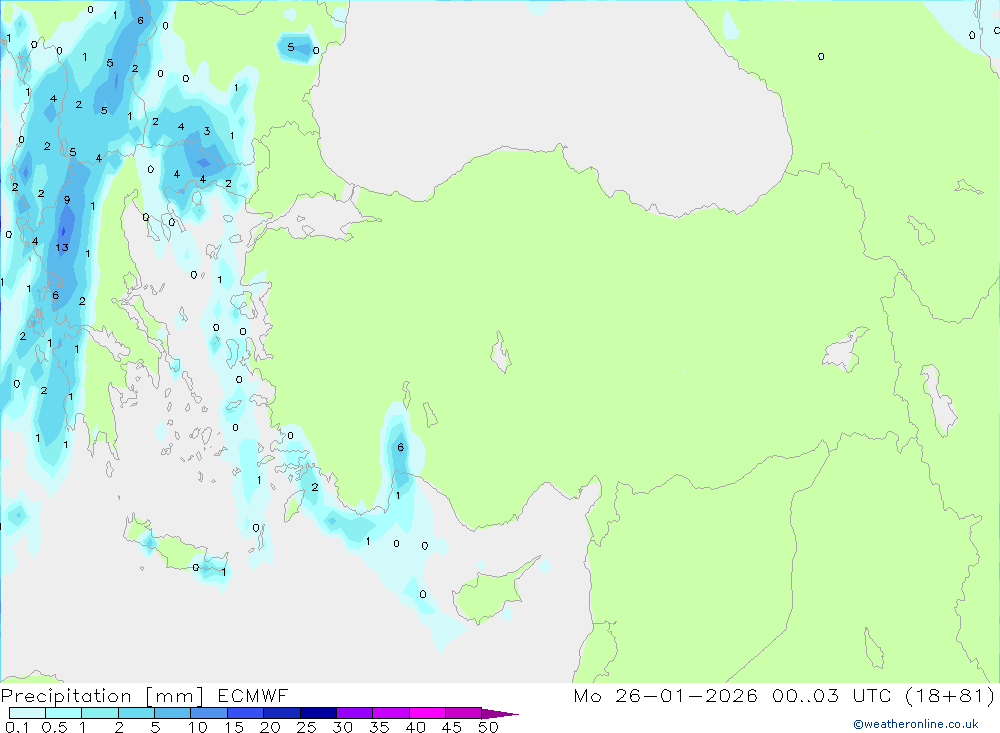
Task: Click the "9" precipitation value on the map
Action: 67,200
